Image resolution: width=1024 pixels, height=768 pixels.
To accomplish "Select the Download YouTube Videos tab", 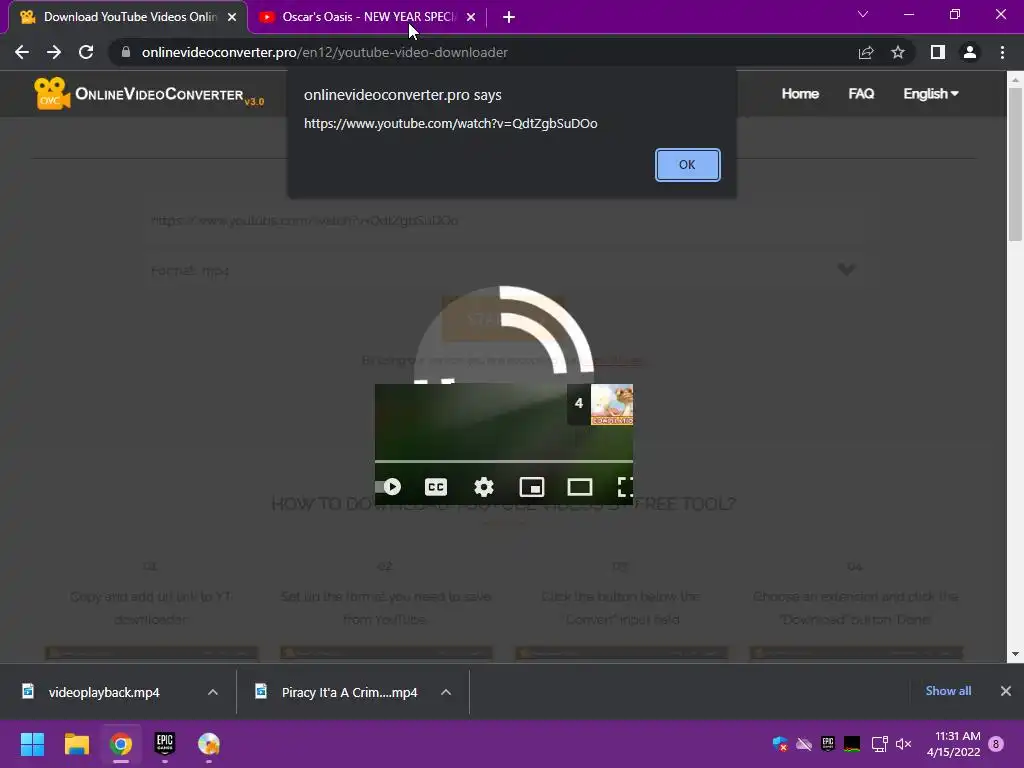I will coord(129,17).
